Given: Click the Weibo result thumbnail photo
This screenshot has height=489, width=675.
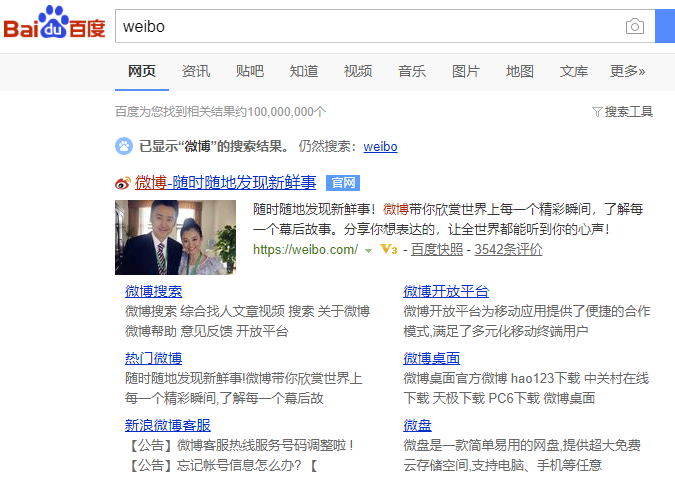Looking at the screenshot, I should (175, 237).
